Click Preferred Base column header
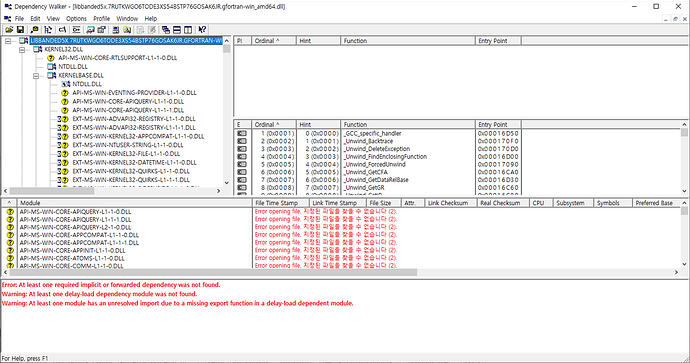This screenshot has height=363, width=690. pyautogui.click(x=657, y=203)
